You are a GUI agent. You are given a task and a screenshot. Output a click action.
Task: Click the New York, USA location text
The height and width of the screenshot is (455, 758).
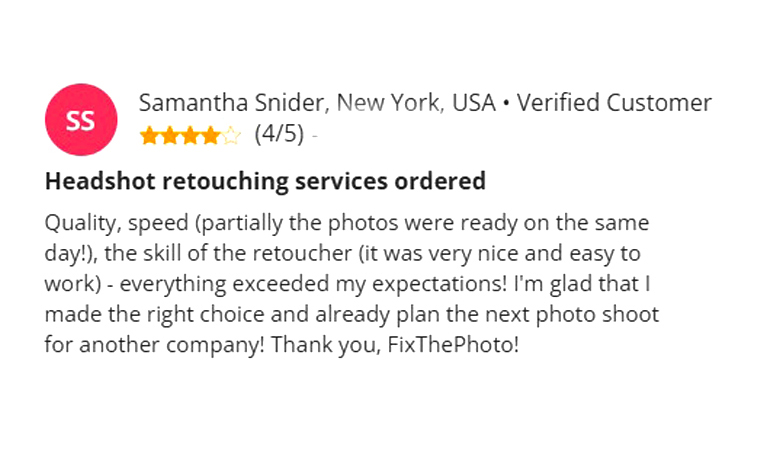(416, 103)
